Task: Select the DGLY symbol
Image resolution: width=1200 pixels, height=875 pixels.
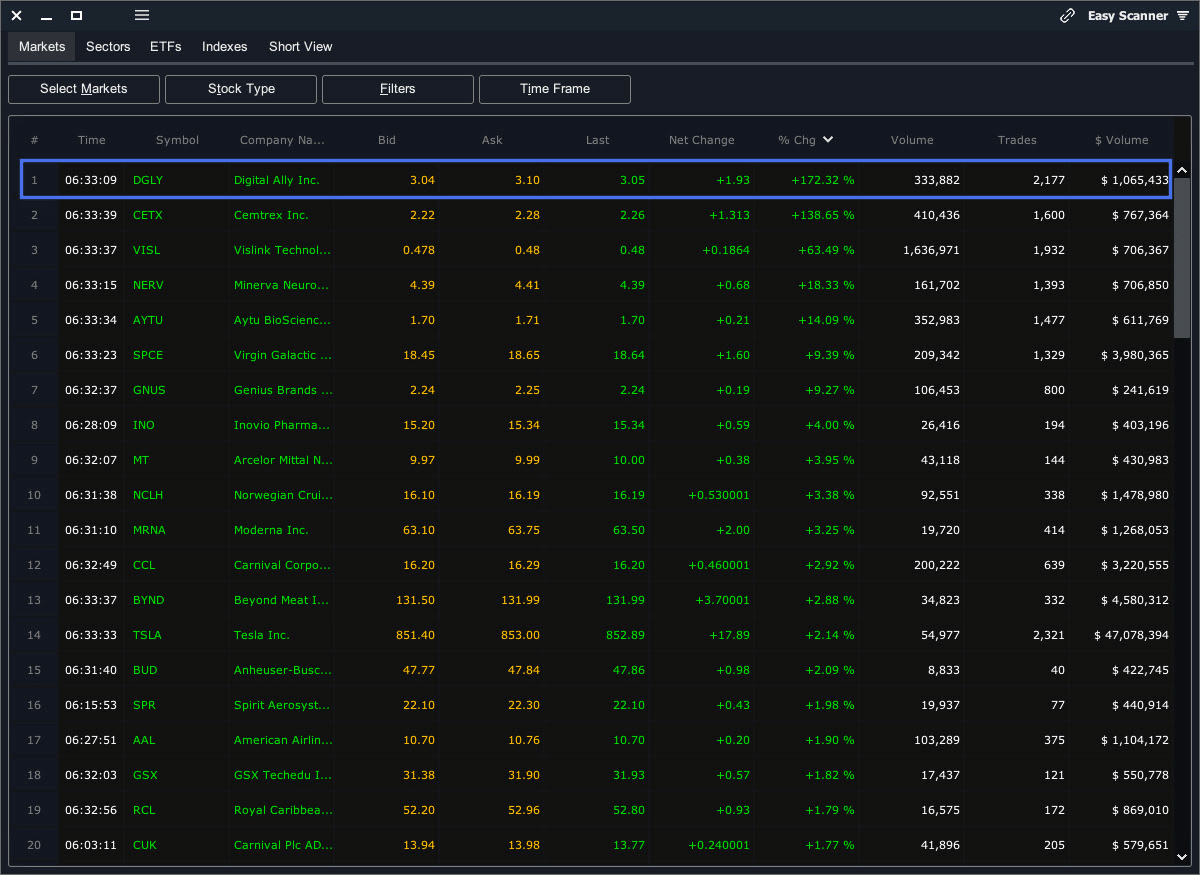Action: pos(148,180)
